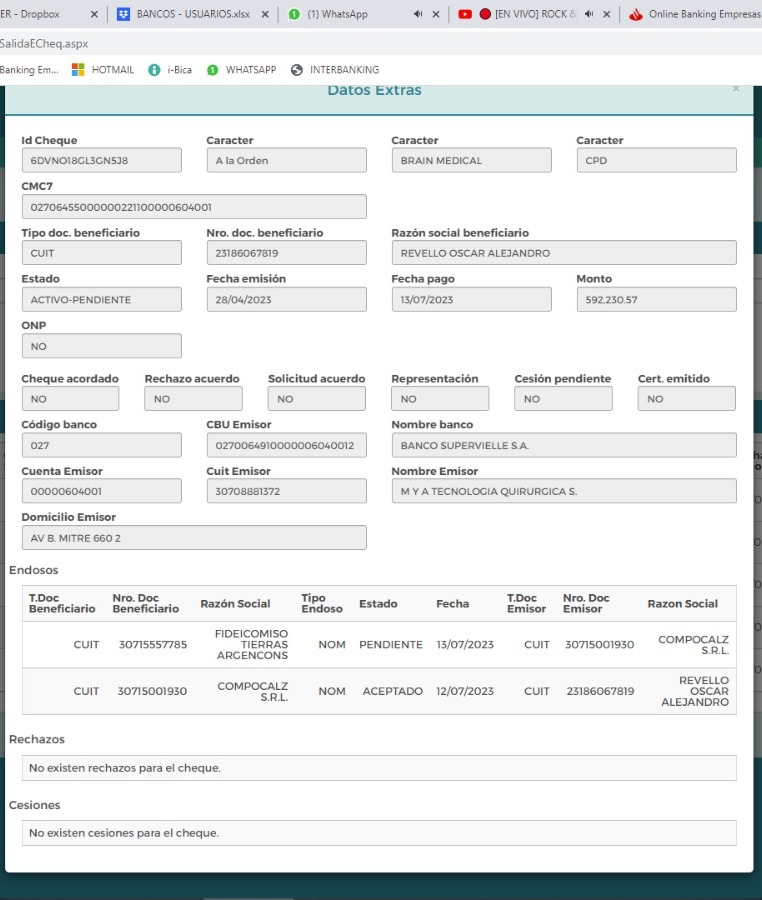762x900 pixels.
Task: Click the A la Orden Caracter field
Action: pyautogui.click(x=286, y=160)
